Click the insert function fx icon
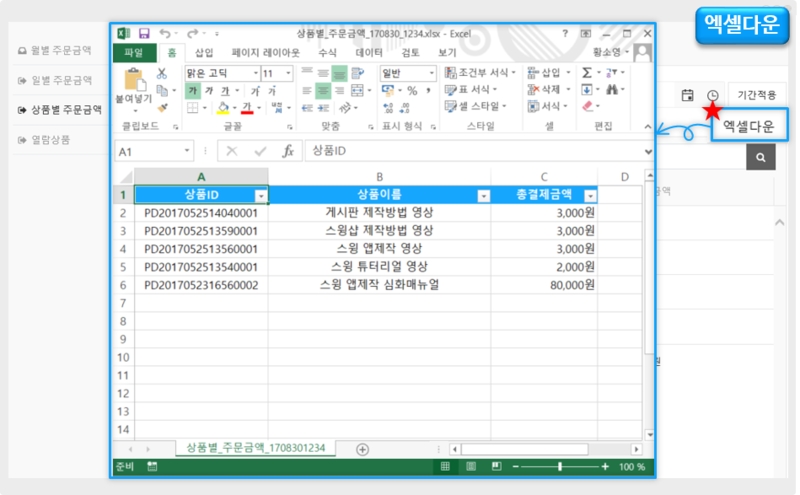800x495 pixels. pos(287,151)
